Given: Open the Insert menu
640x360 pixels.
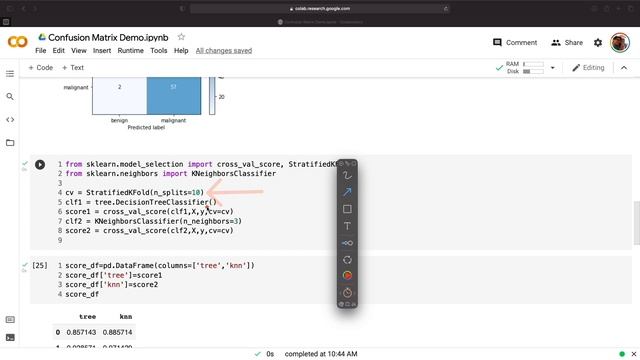Looking at the screenshot, I should click(102, 51).
